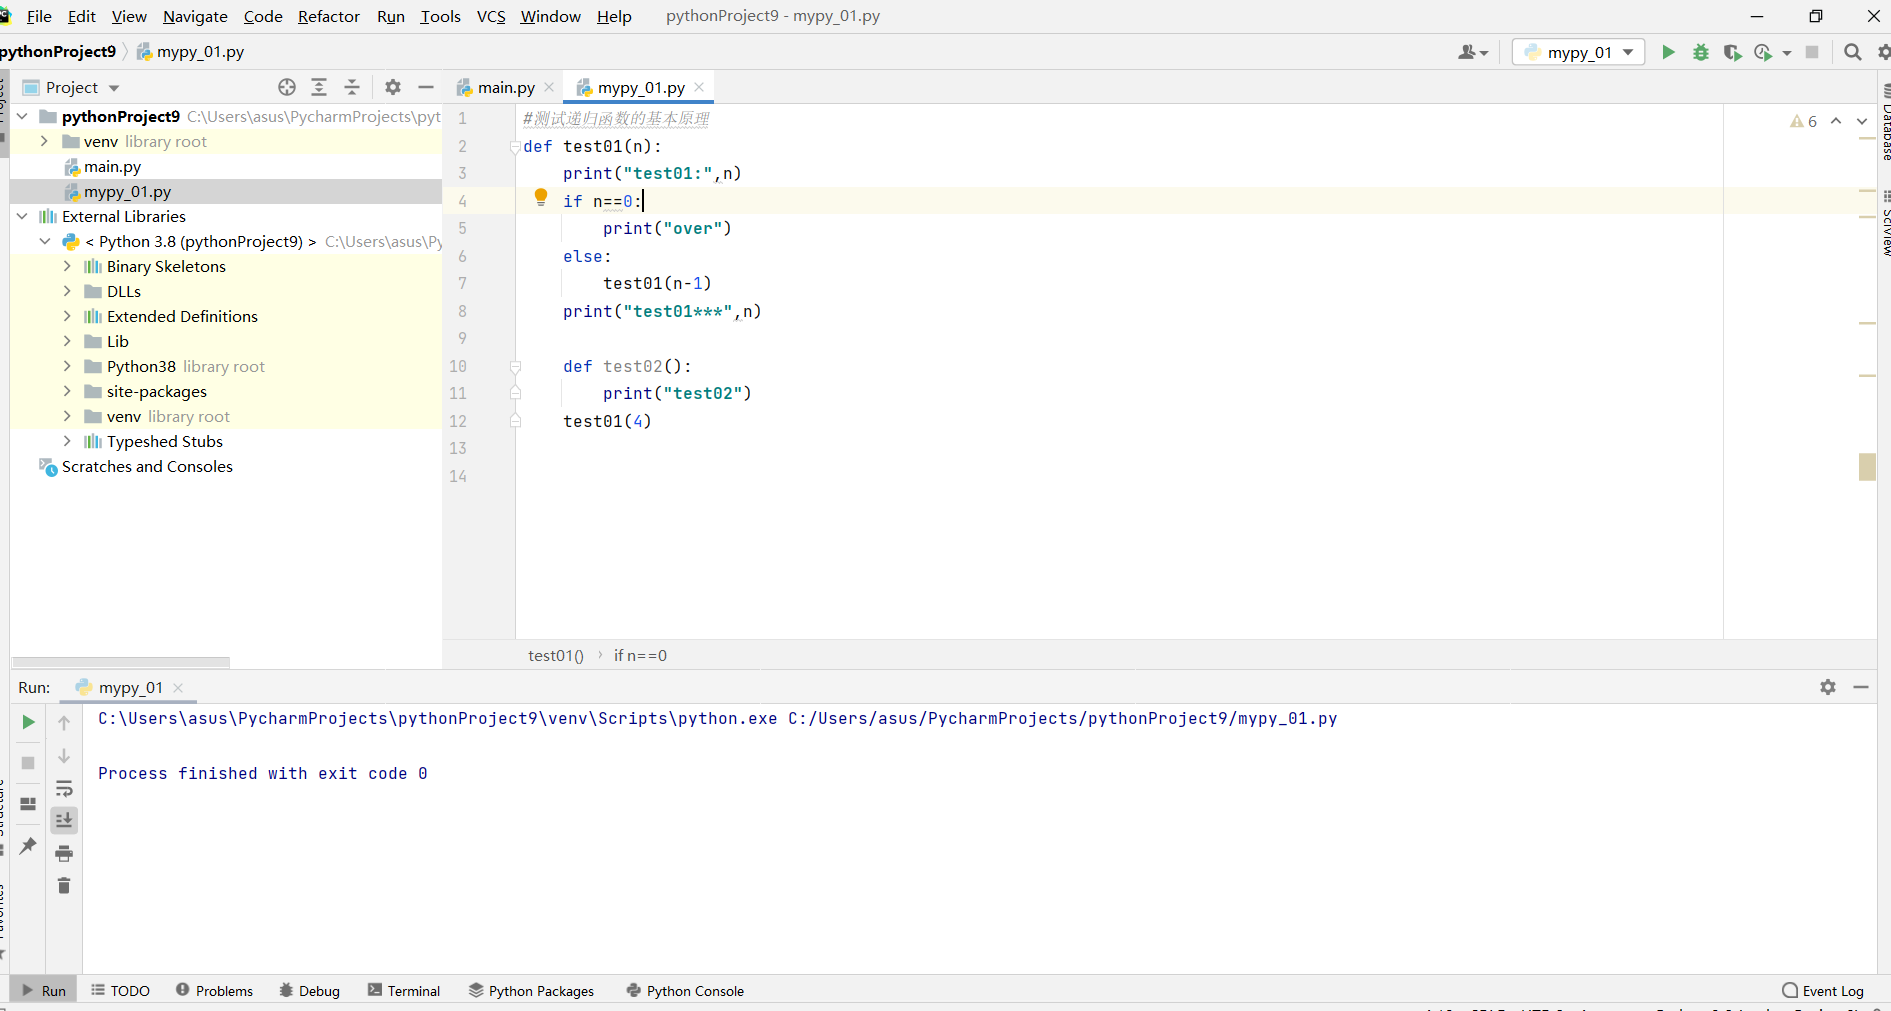
Task: Start debugging with the bug icon
Action: 1700,52
